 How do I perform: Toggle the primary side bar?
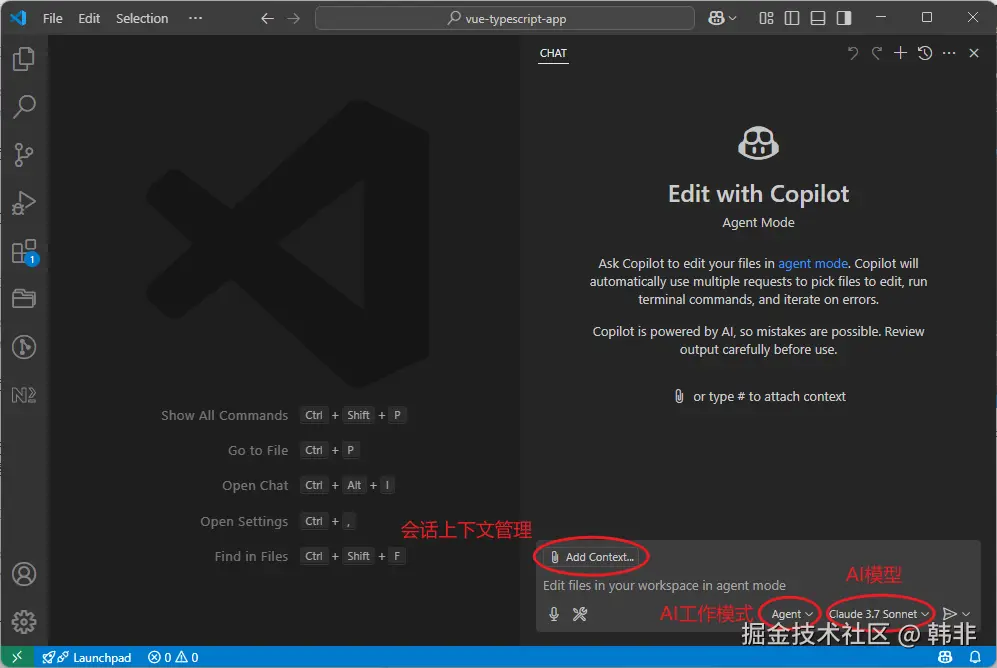pos(792,18)
